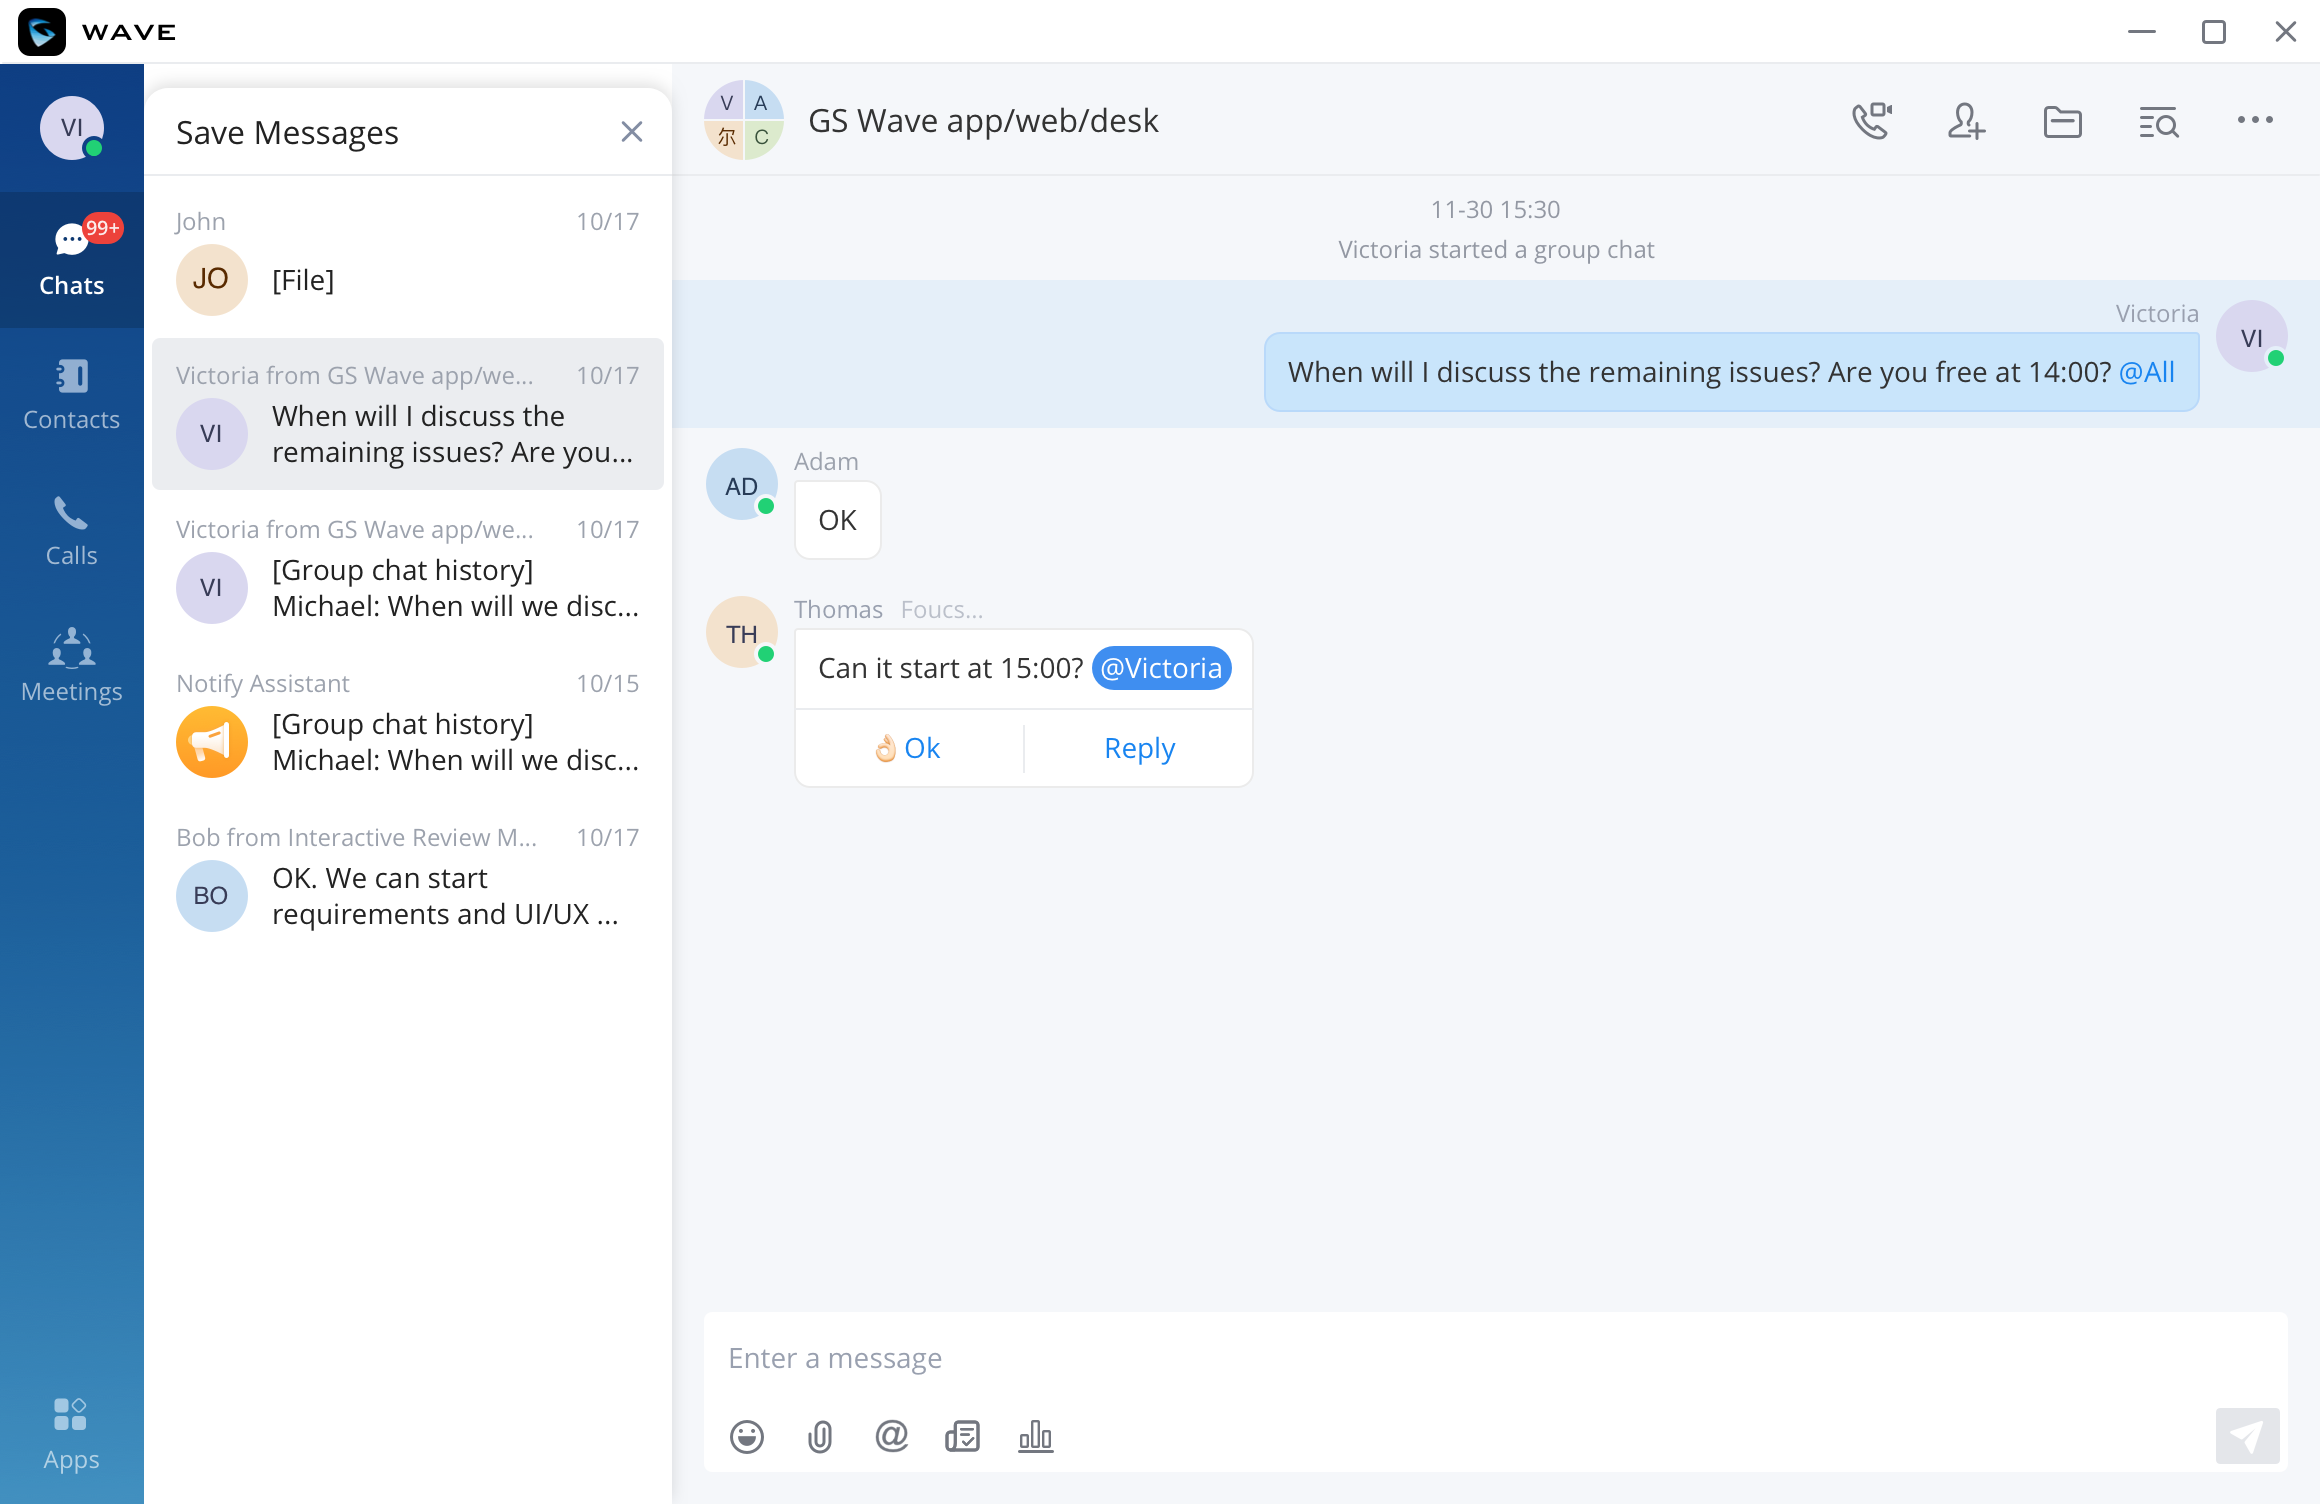Open the Meetings section
Image resolution: width=2320 pixels, height=1504 pixels.
click(72, 666)
